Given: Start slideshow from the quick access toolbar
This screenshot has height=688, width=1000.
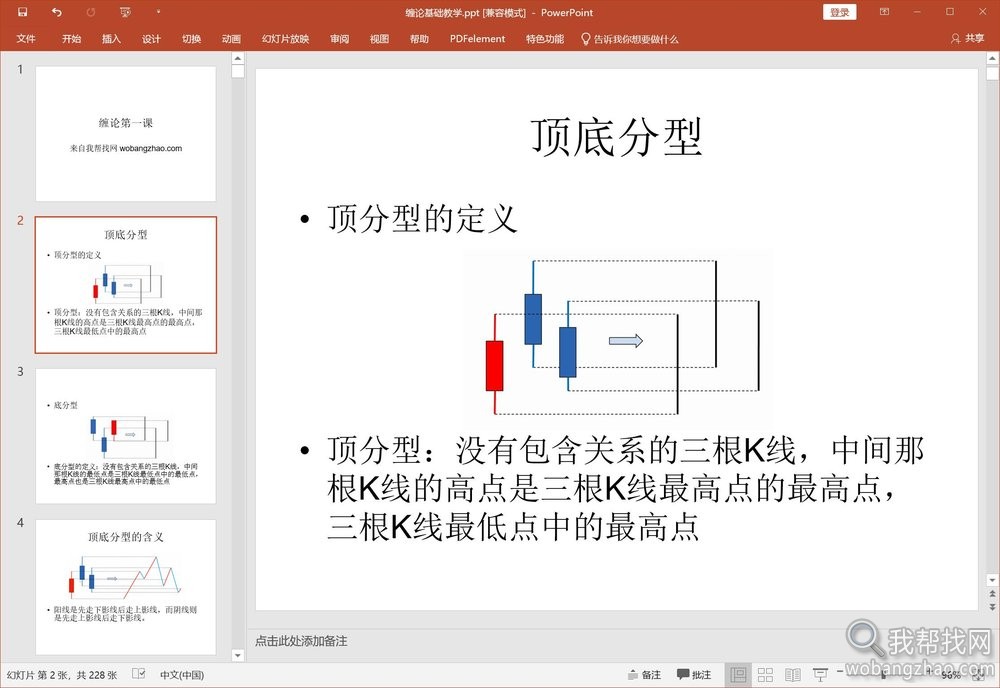Looking at the screenshot, I should pyautogui.click(x=125, y=12).
